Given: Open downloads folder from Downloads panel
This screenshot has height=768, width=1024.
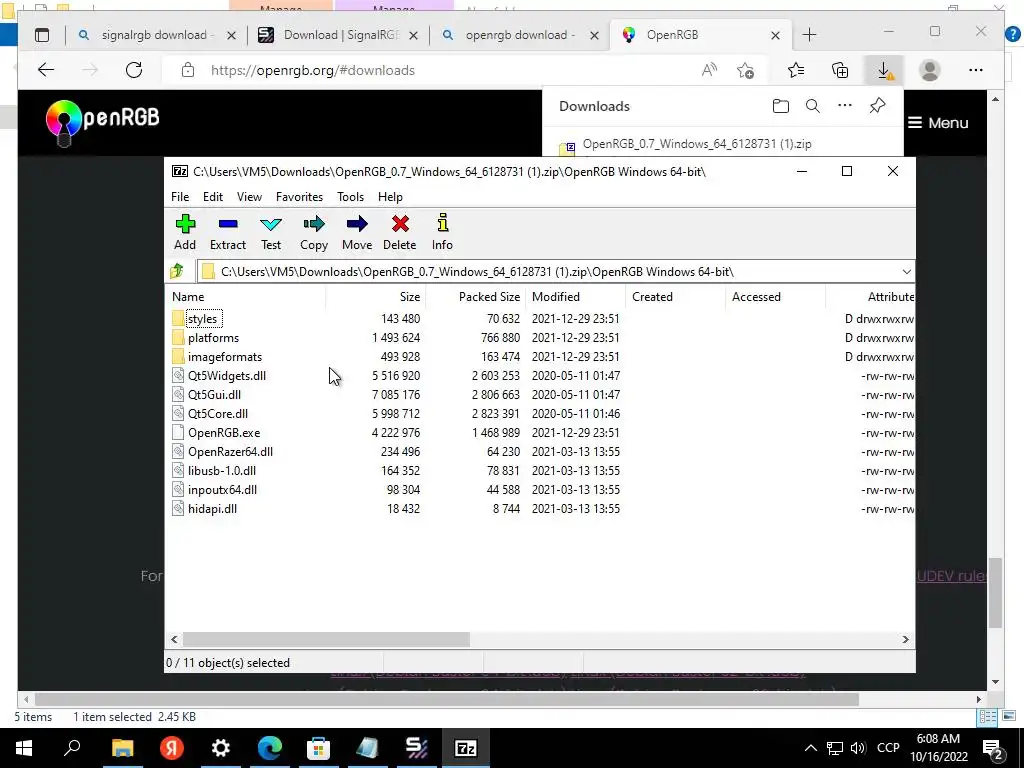Looking at the screenshot, I should (780, 106).
